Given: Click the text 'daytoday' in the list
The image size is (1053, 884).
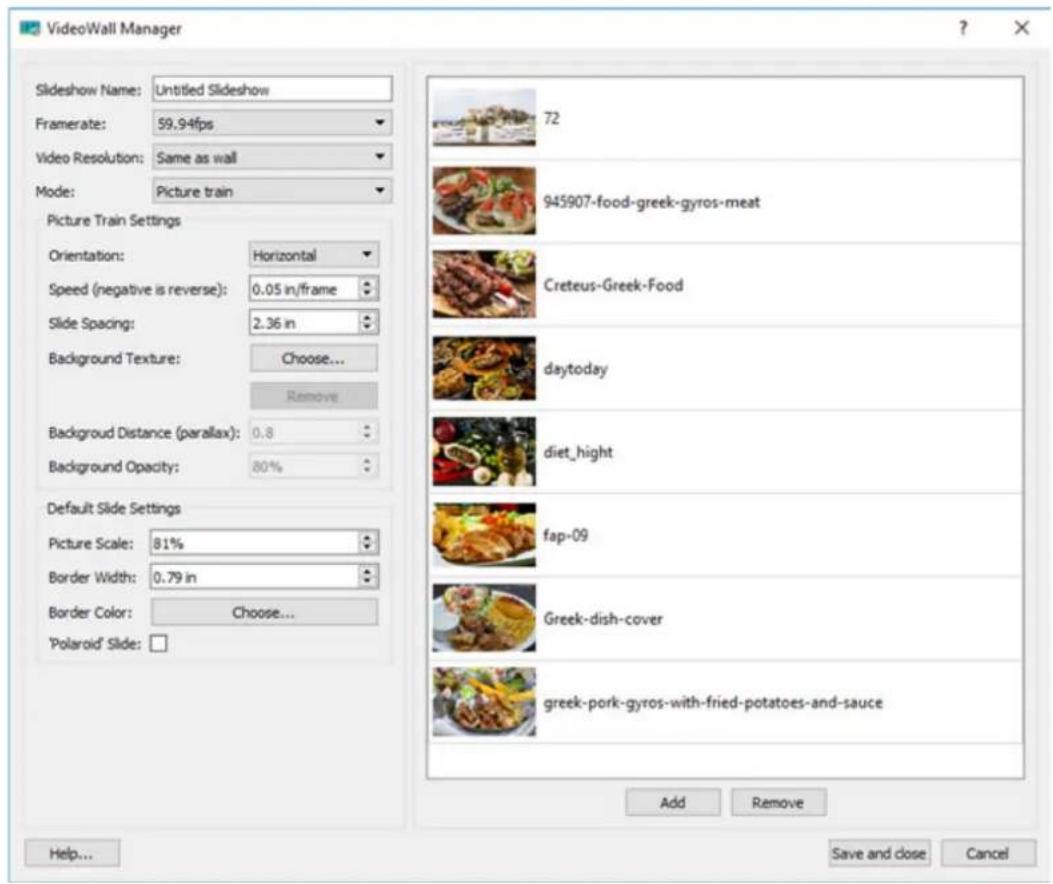Looking at the screenshot, I should pyautogui.click(x=576, y=369).
